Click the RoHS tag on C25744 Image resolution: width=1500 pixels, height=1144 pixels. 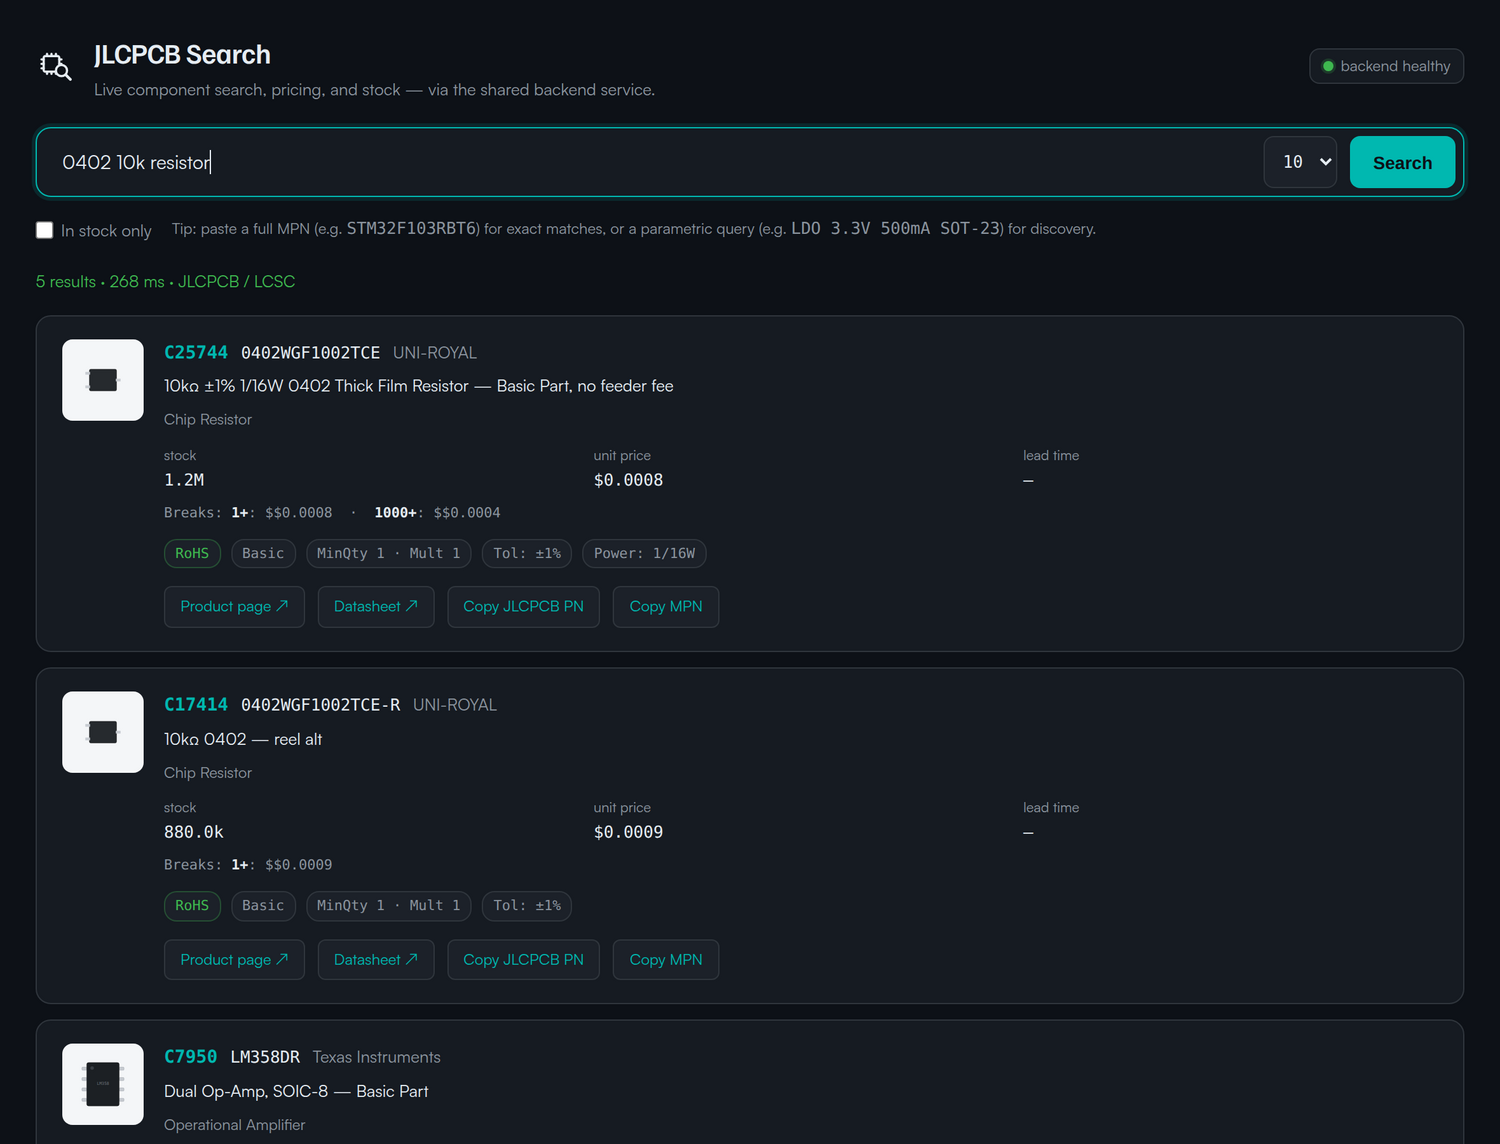(192, 553)
